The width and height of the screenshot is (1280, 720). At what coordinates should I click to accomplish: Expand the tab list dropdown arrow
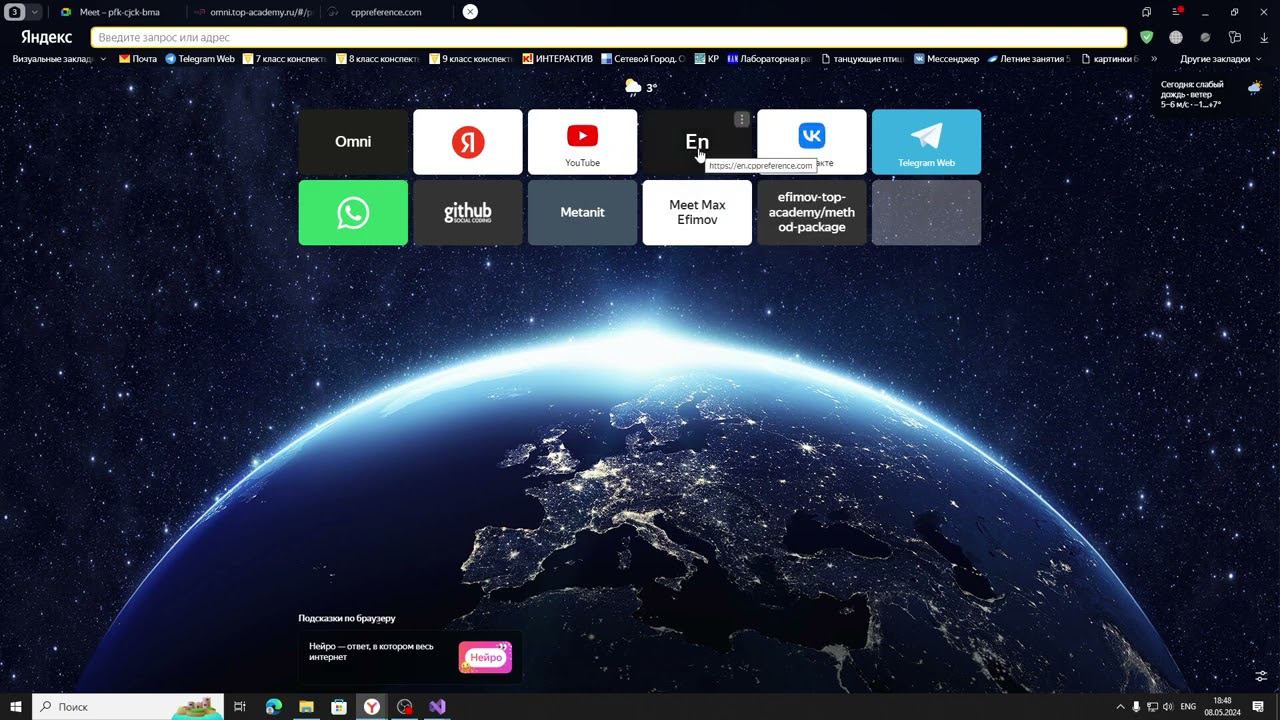[x=35, y=12]
